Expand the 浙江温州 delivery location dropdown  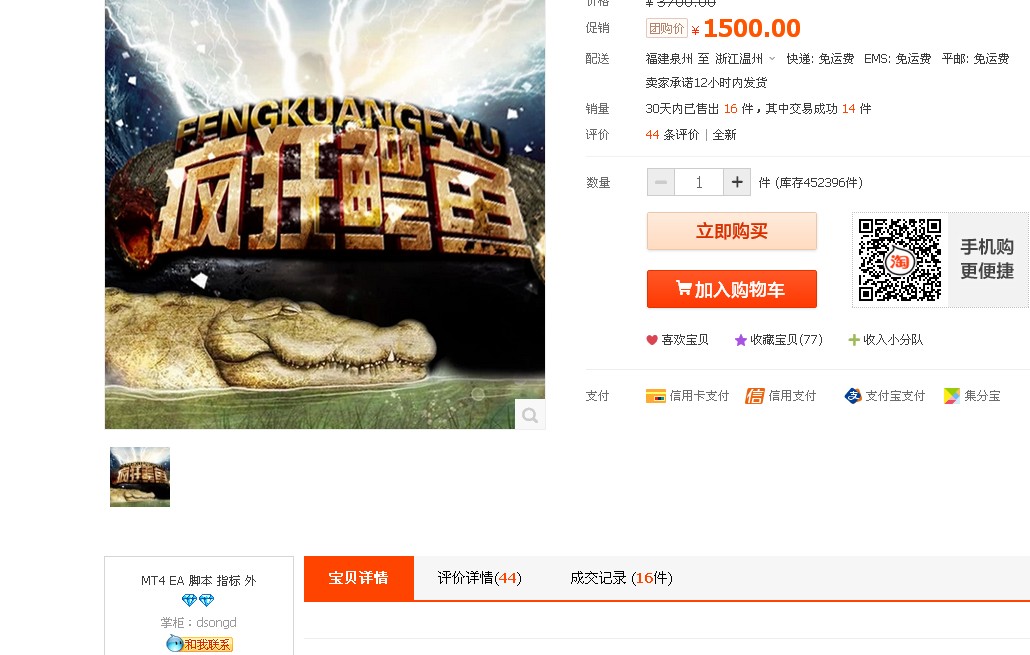772,58
